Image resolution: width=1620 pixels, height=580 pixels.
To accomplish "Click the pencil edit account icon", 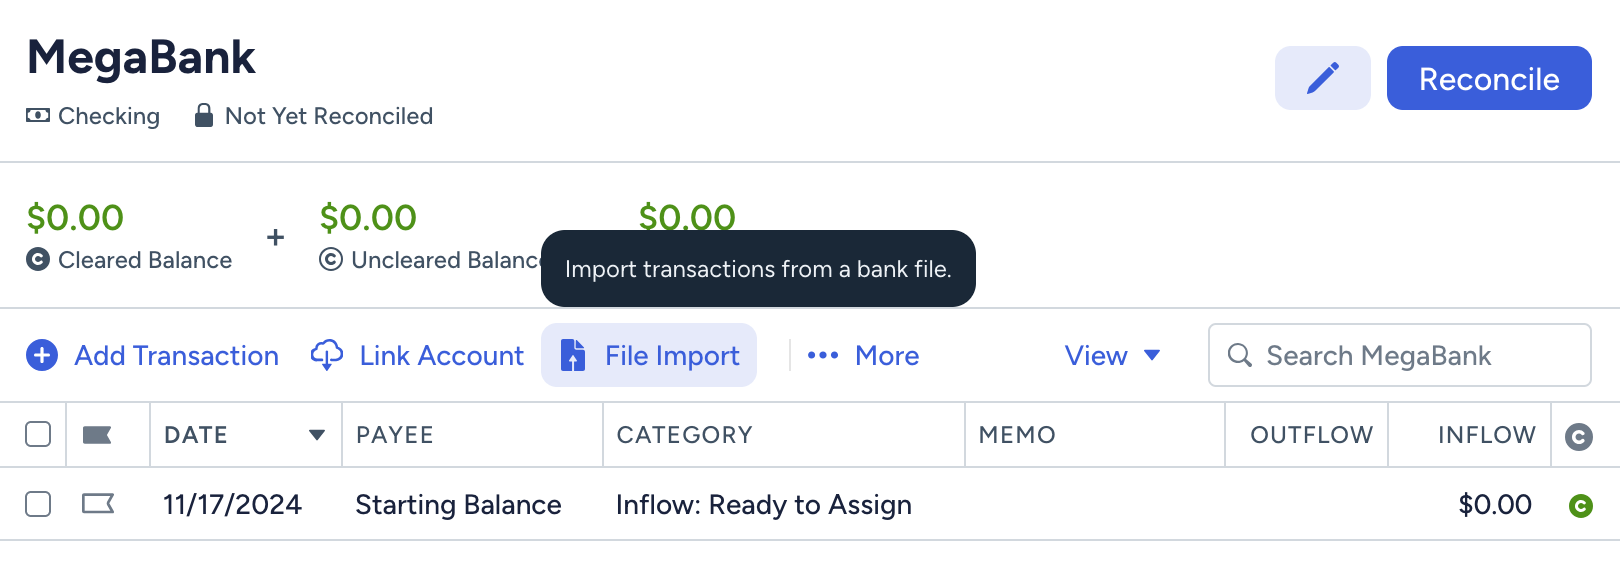I will (x=1322, y=78).
